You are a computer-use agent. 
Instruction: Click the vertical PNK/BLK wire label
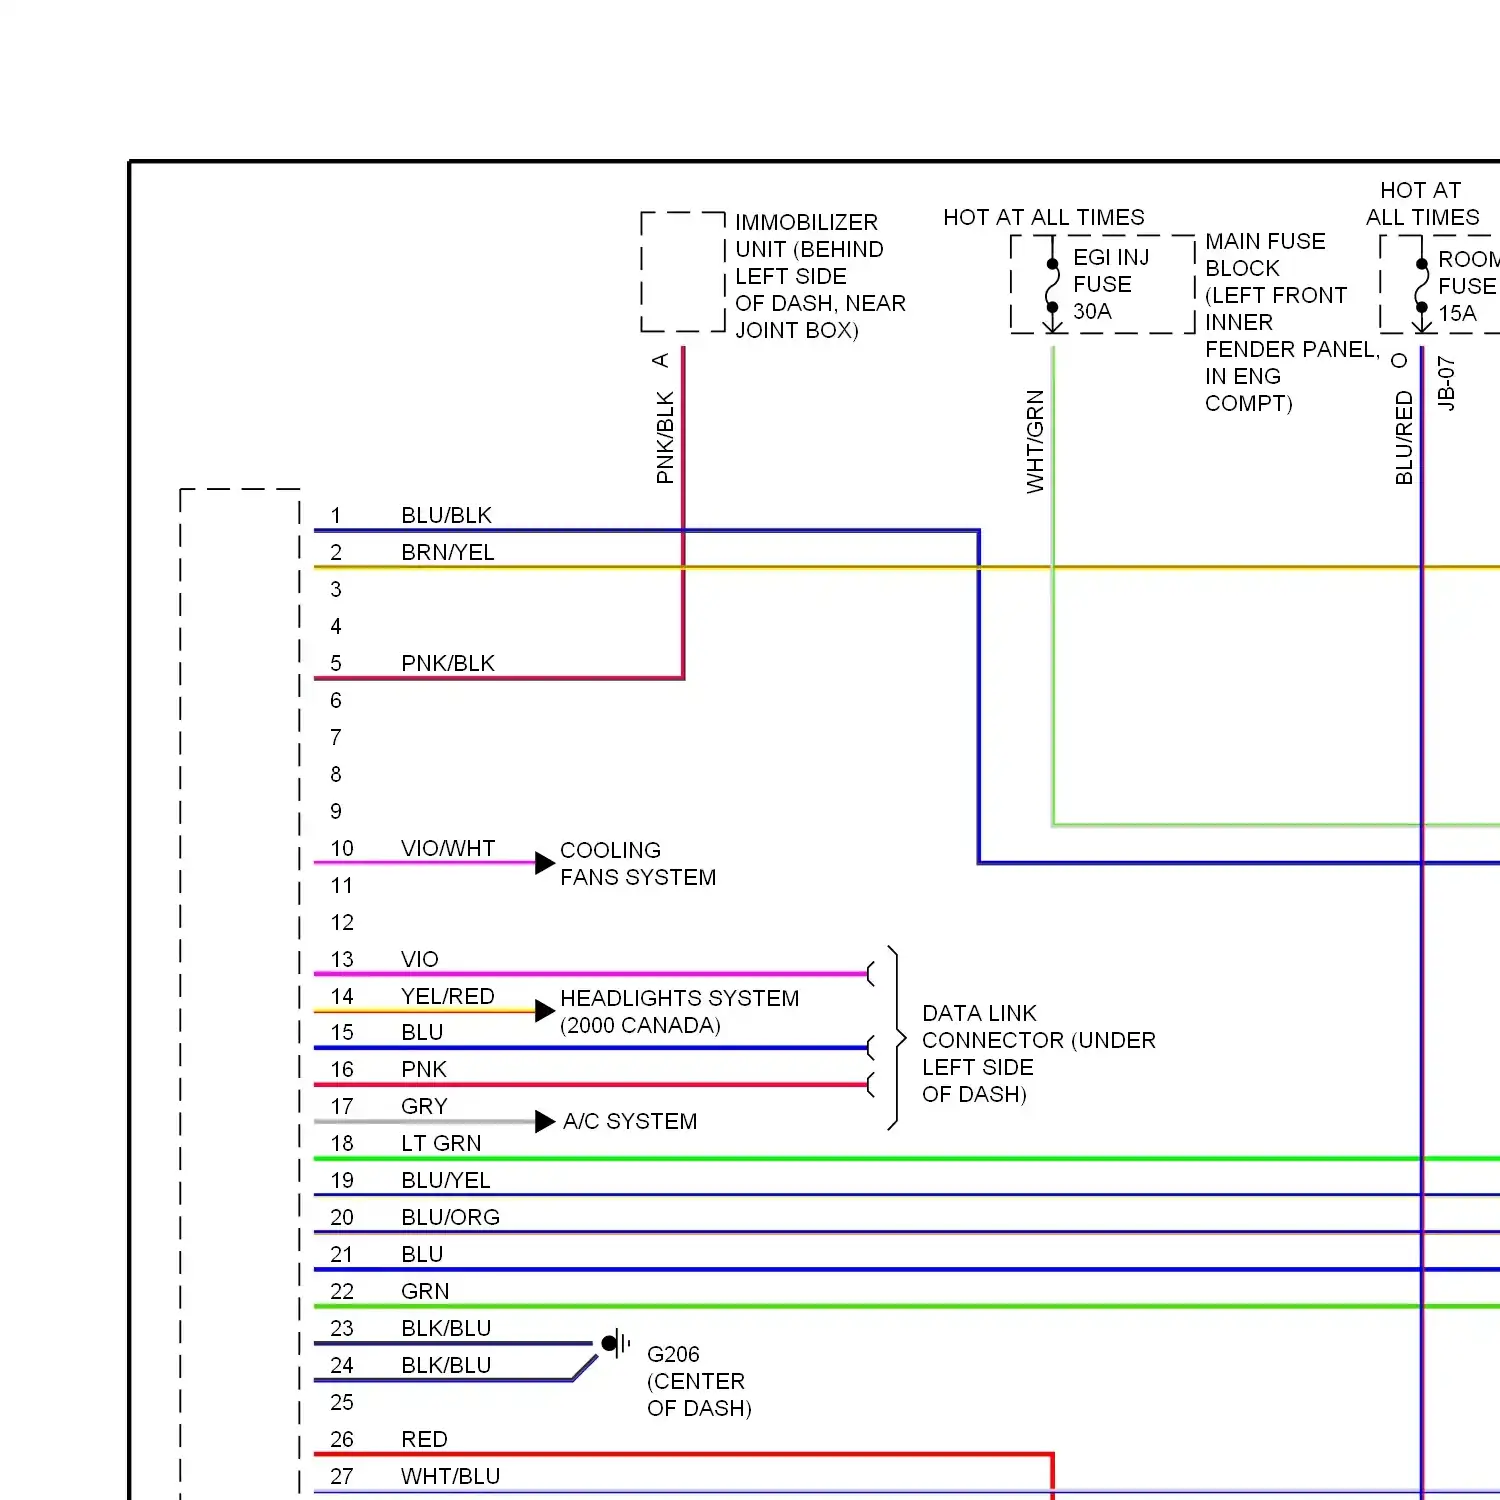click(665, 438)
